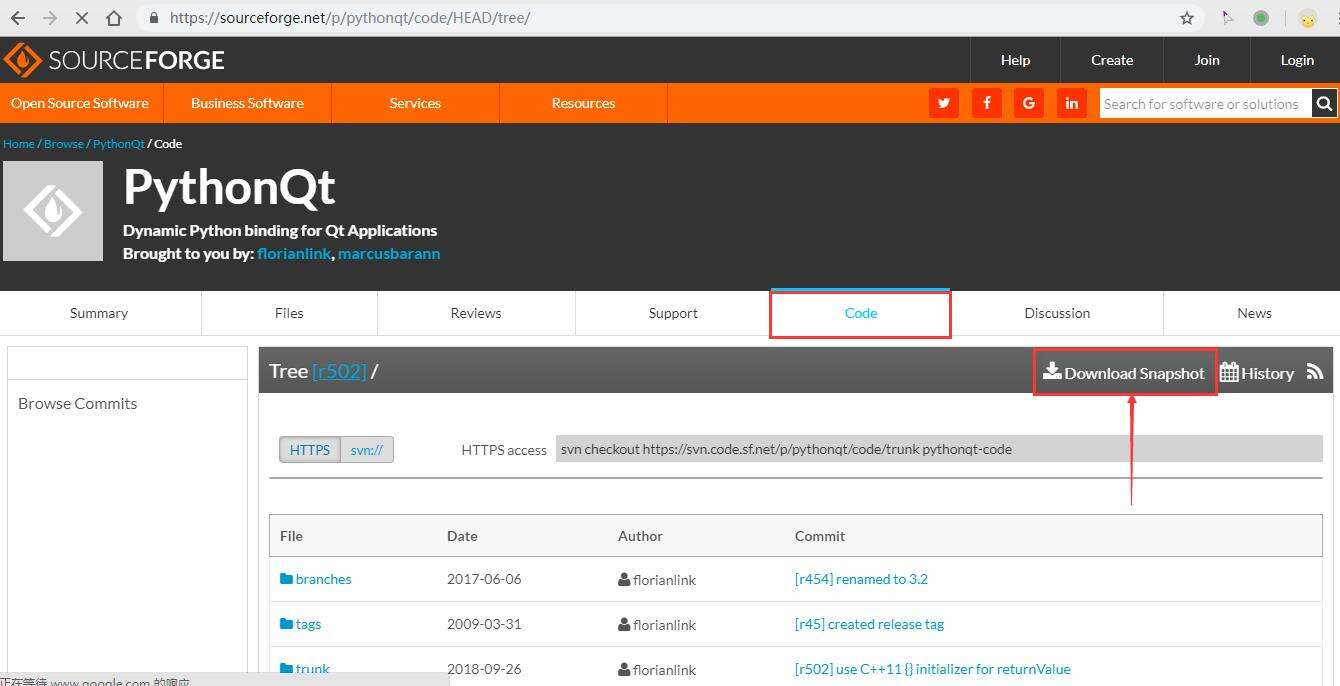Share on Google

[x=1029, y=103]
